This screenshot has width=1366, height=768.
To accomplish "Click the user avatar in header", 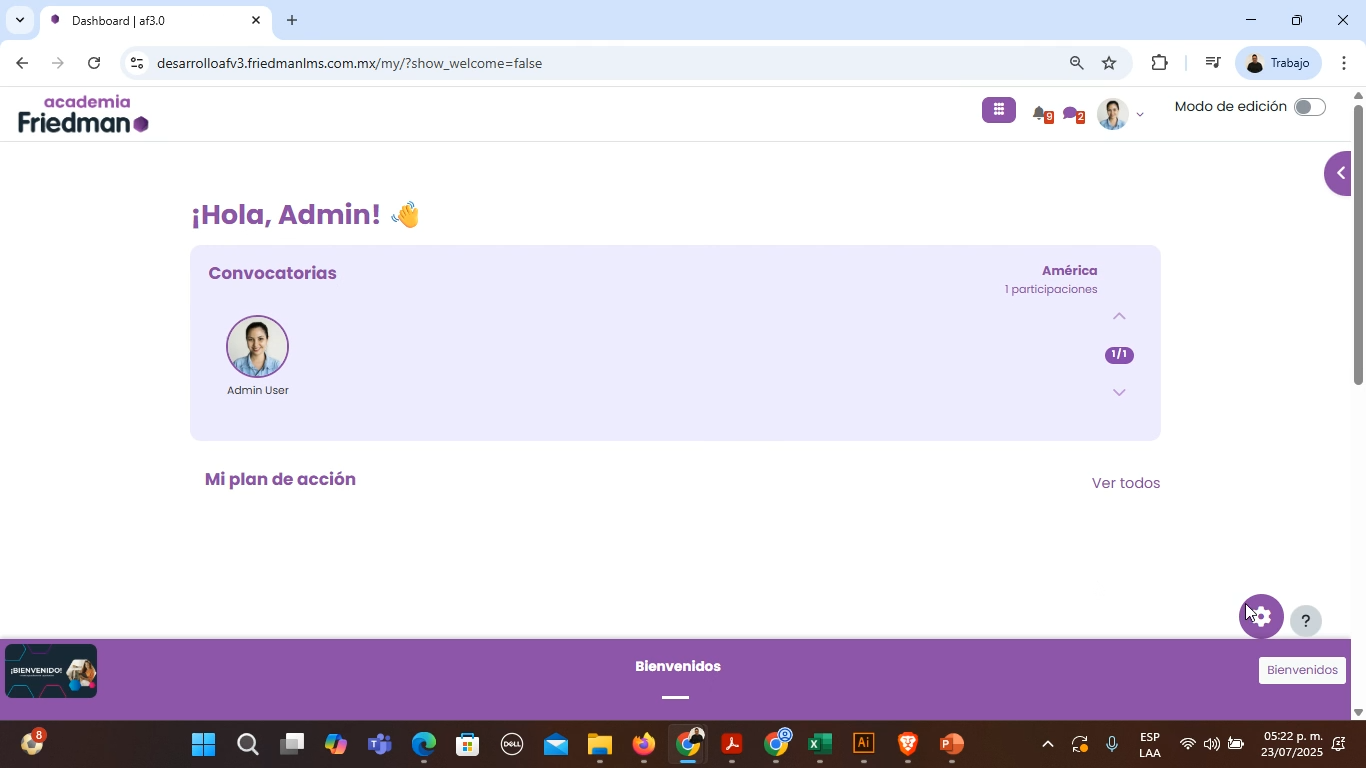I will [x=1112, y=114].
